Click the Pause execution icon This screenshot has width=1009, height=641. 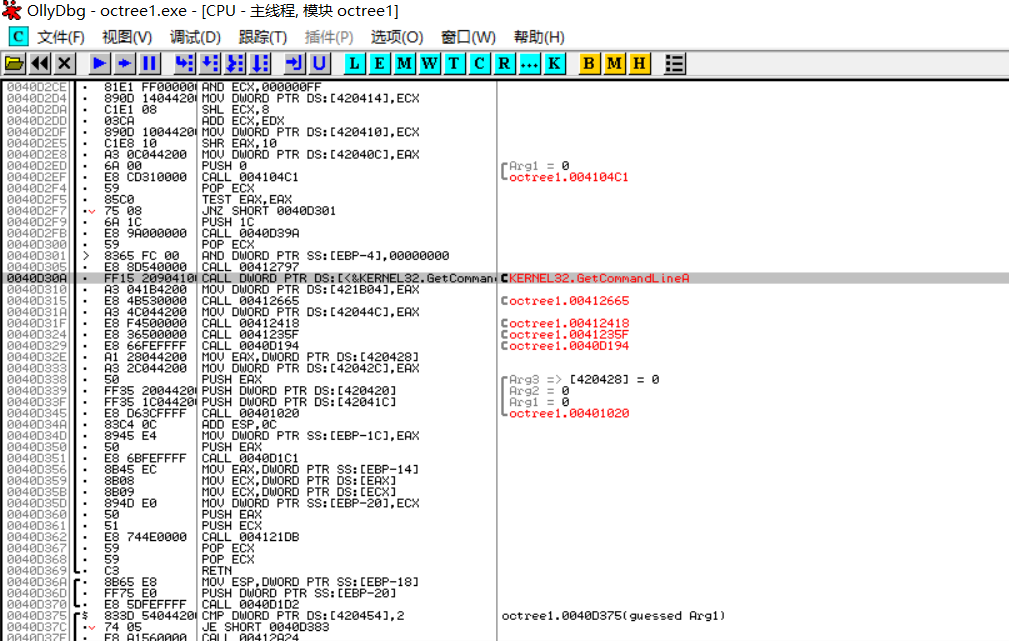150,64
